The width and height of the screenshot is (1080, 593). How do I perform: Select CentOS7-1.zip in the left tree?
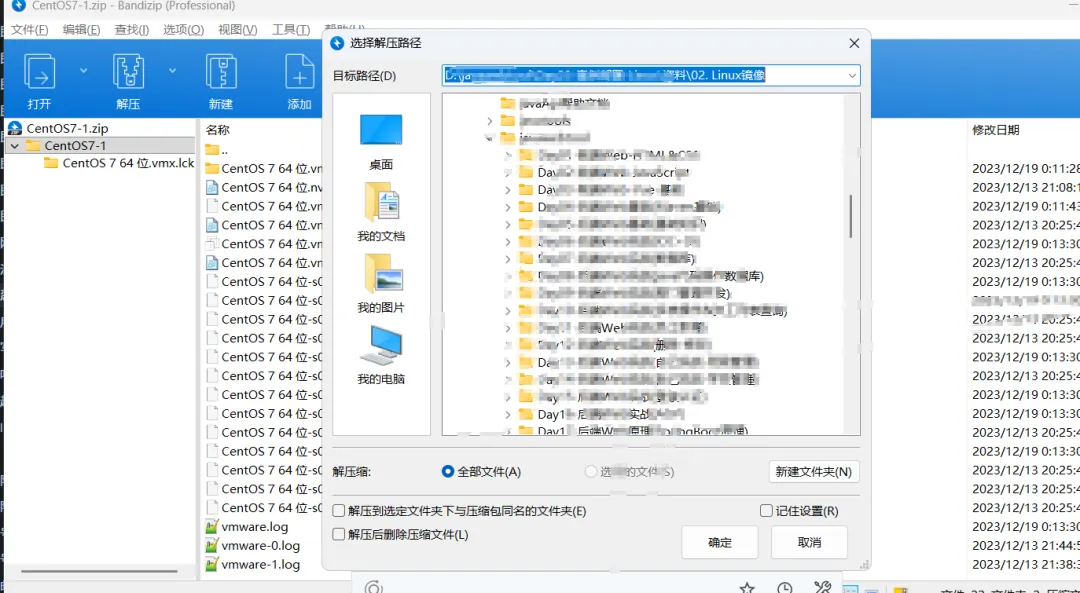pyautogui.click(x=68, y=128)
